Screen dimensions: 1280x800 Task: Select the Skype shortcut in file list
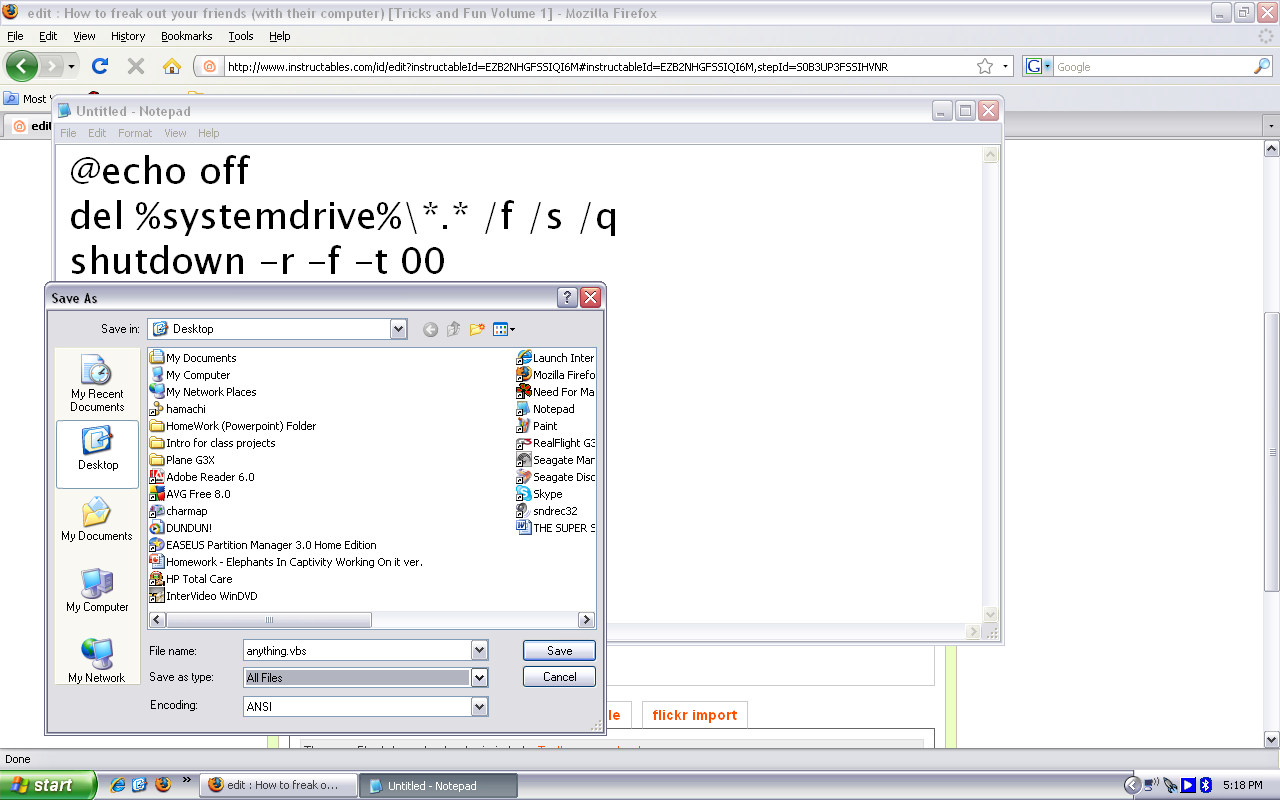click(539, 494)
